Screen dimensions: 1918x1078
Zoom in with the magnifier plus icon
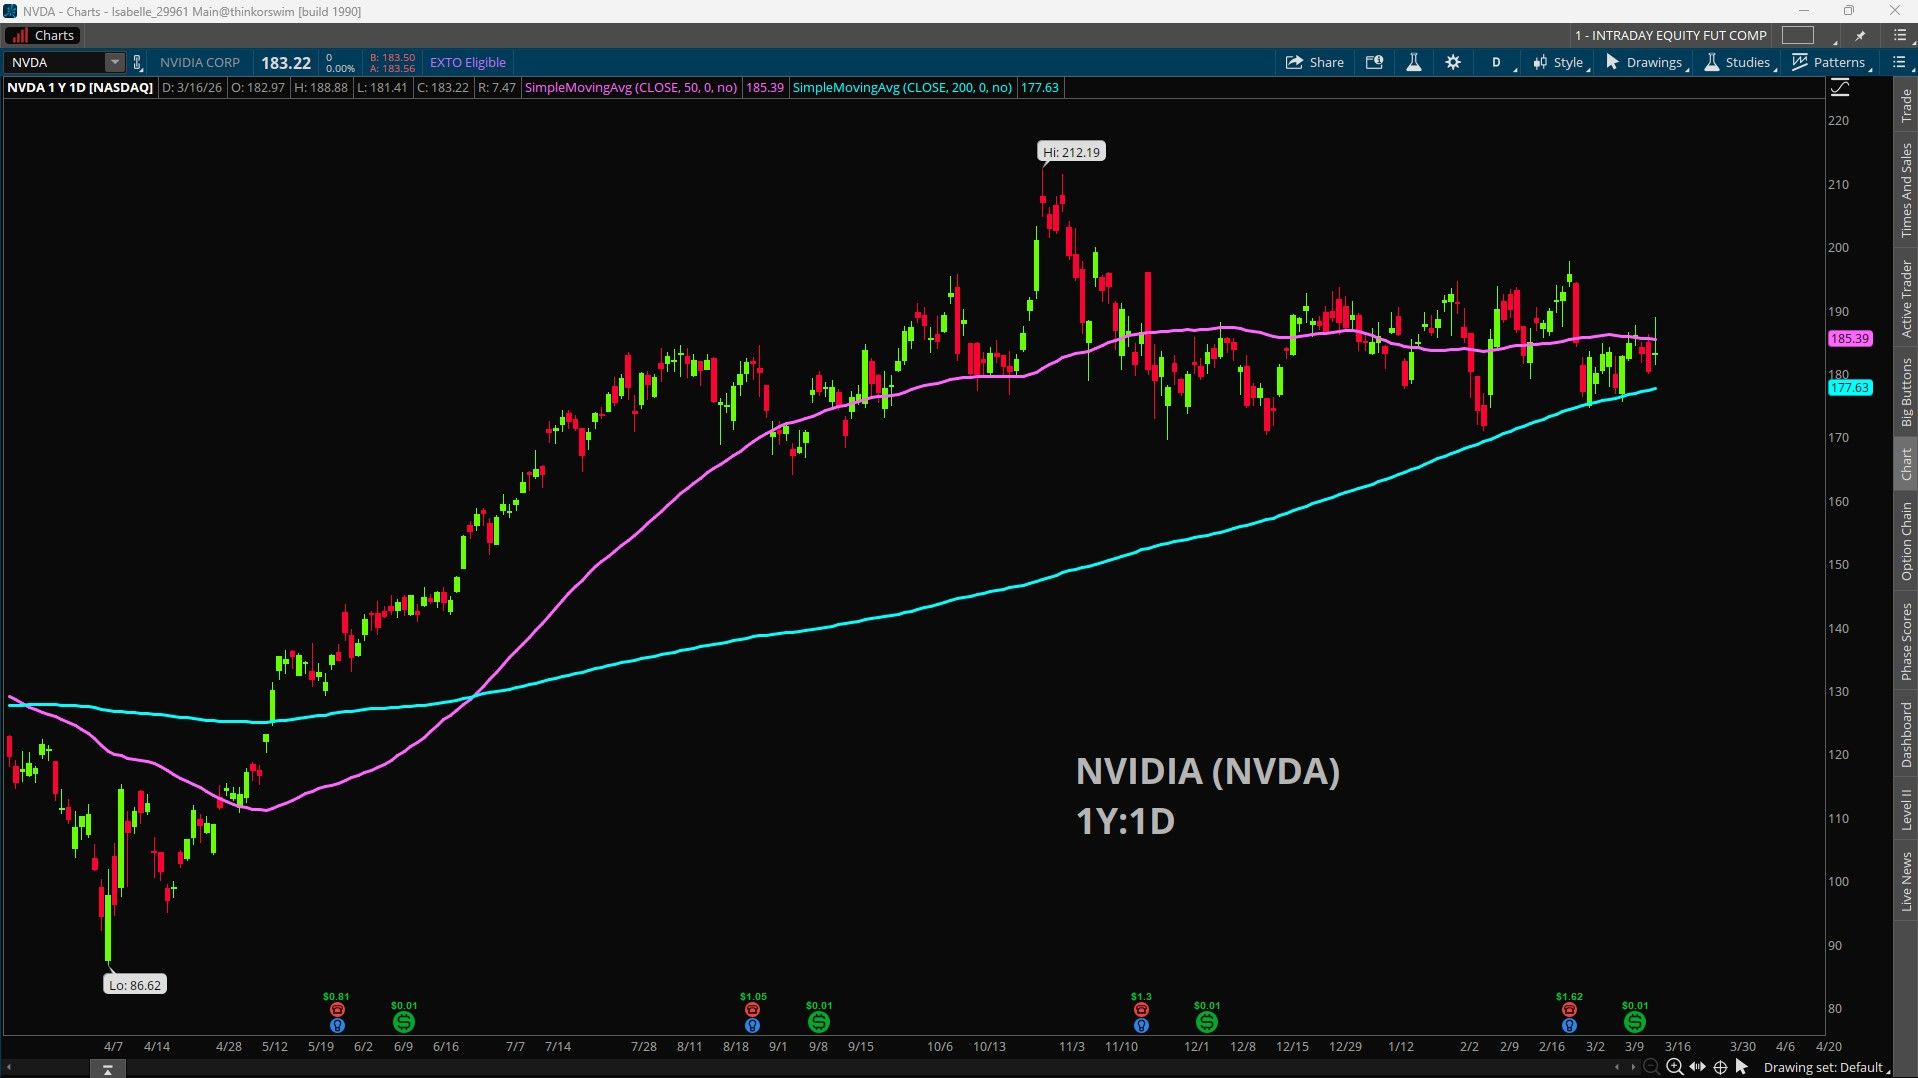coord(1674,1067)
